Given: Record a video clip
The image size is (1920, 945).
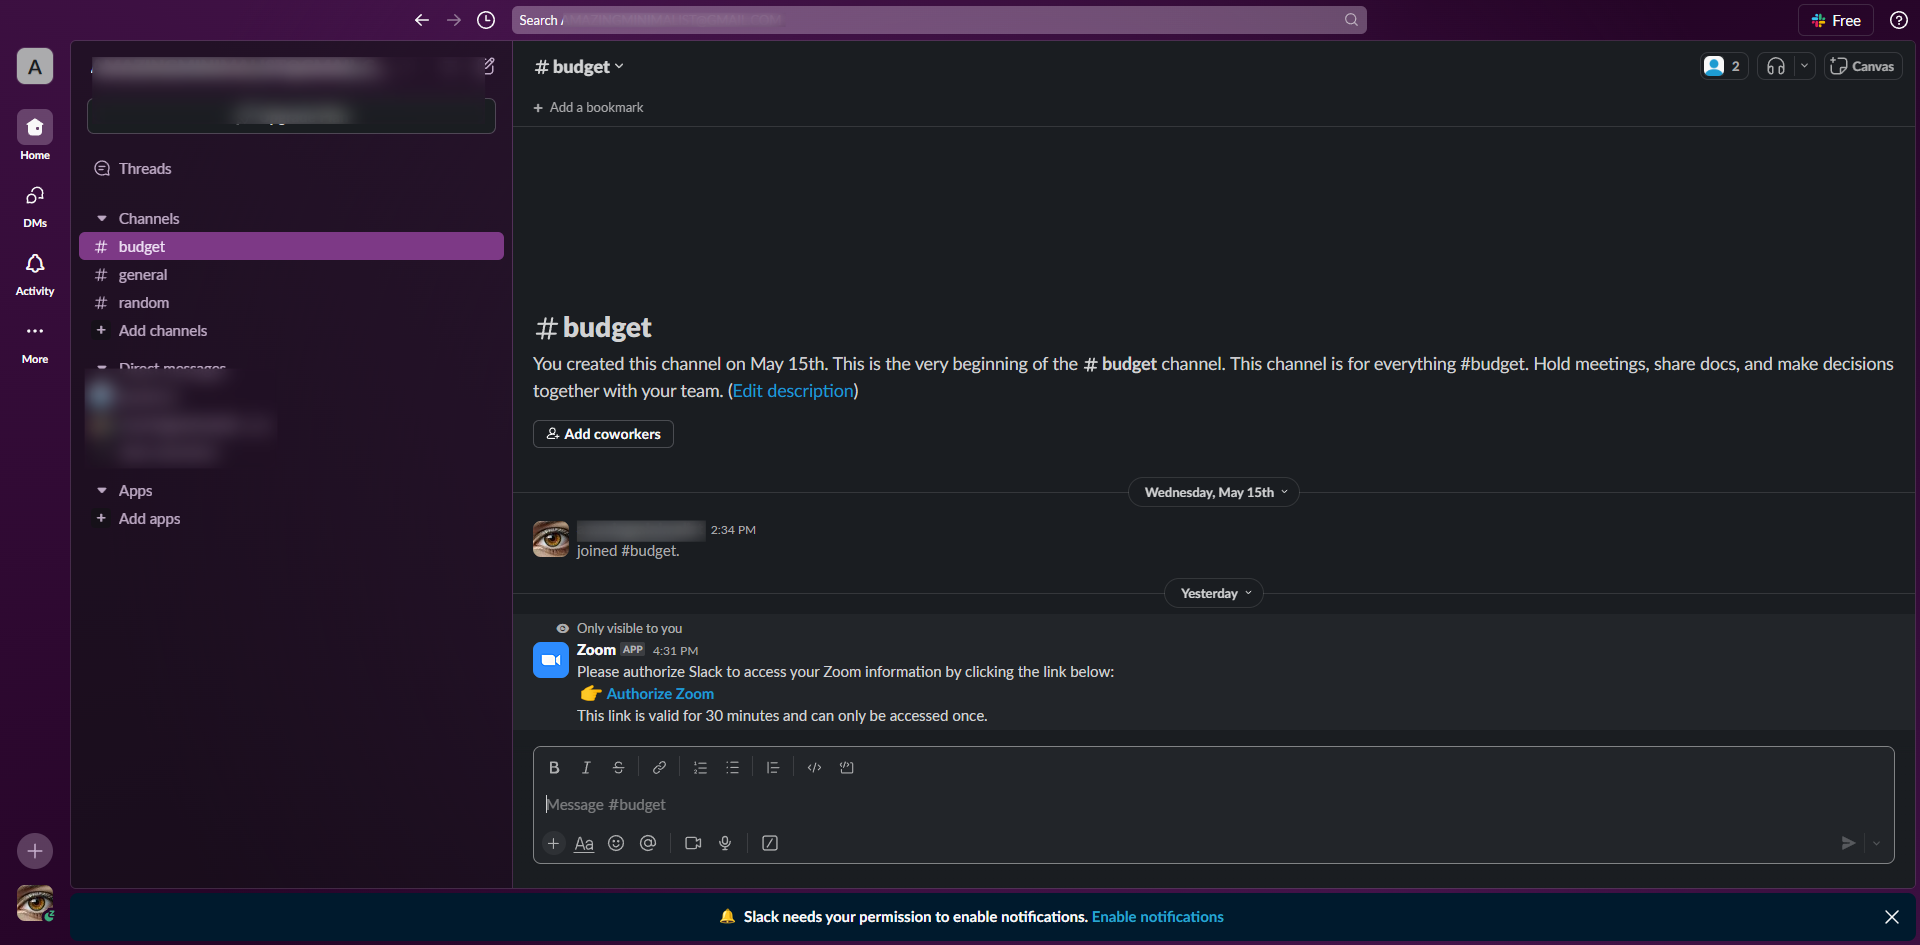Looking at the screenshot, I should click(693, 843).
